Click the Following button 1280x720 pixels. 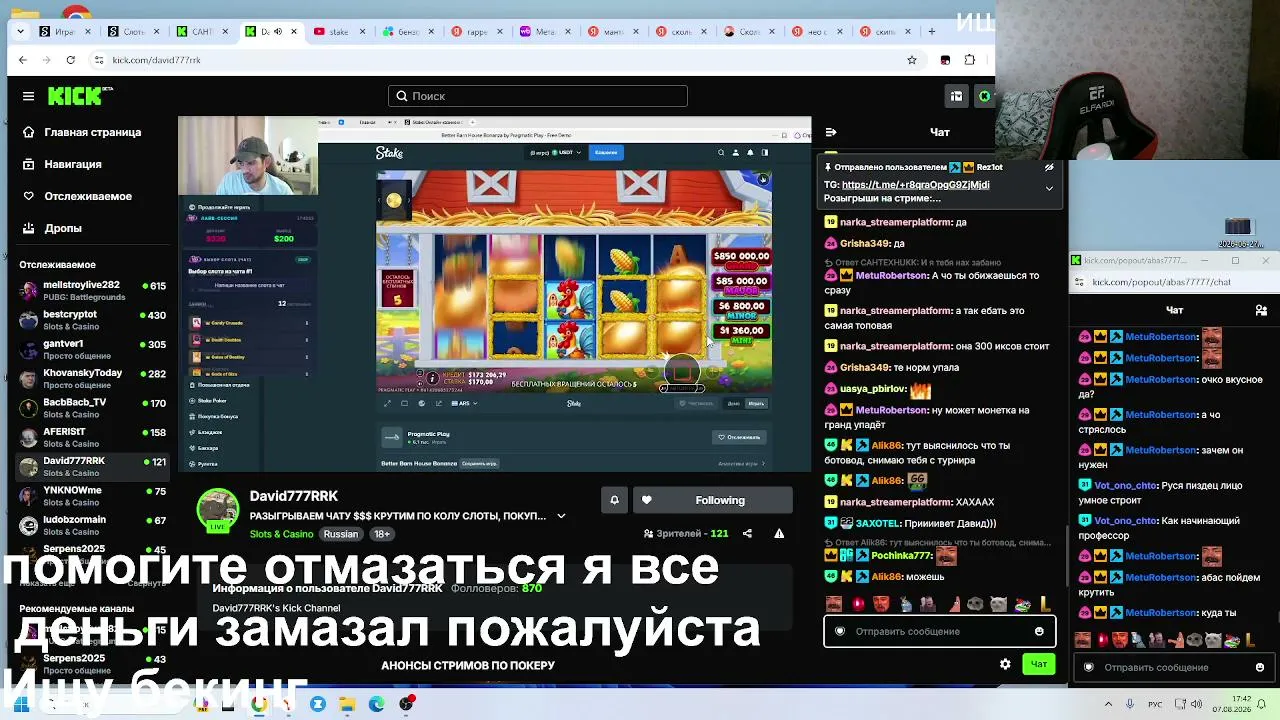tap(713, 500)
